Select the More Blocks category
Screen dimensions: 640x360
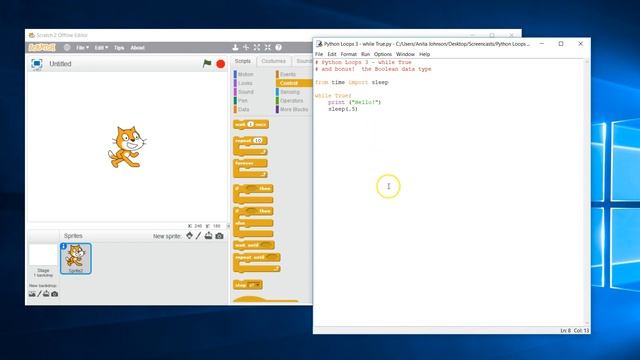point(294,109)
